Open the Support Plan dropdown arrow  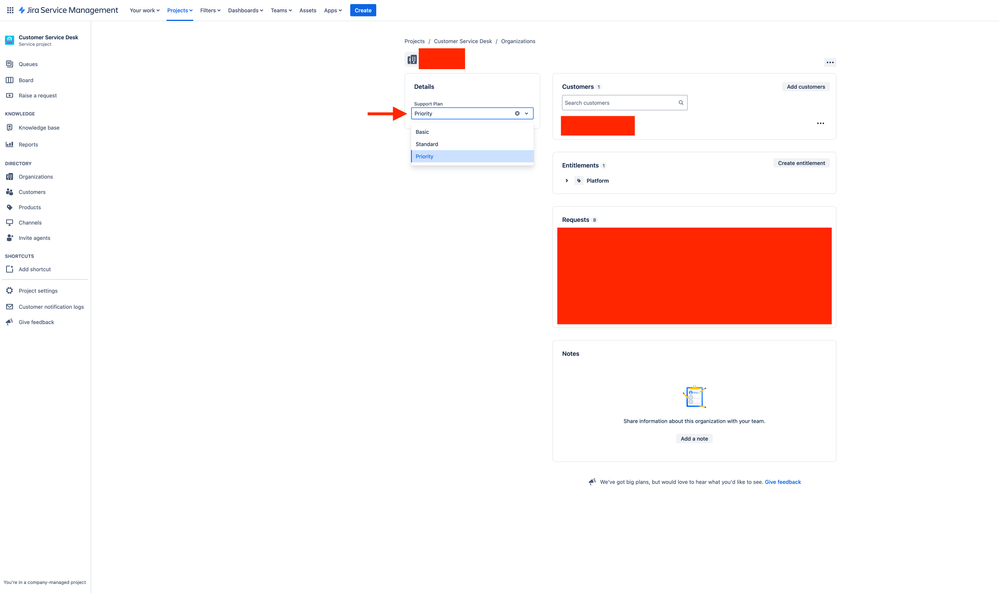coord(526,113)
